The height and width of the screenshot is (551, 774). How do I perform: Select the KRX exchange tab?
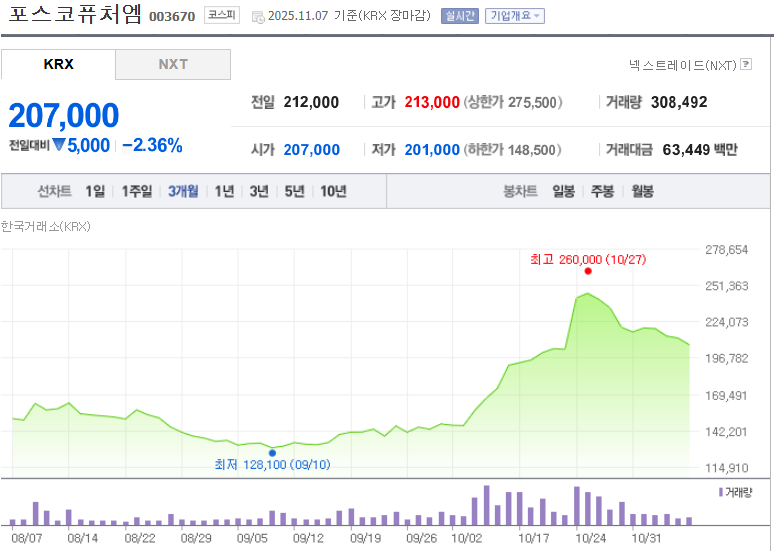tap(58, 64)
